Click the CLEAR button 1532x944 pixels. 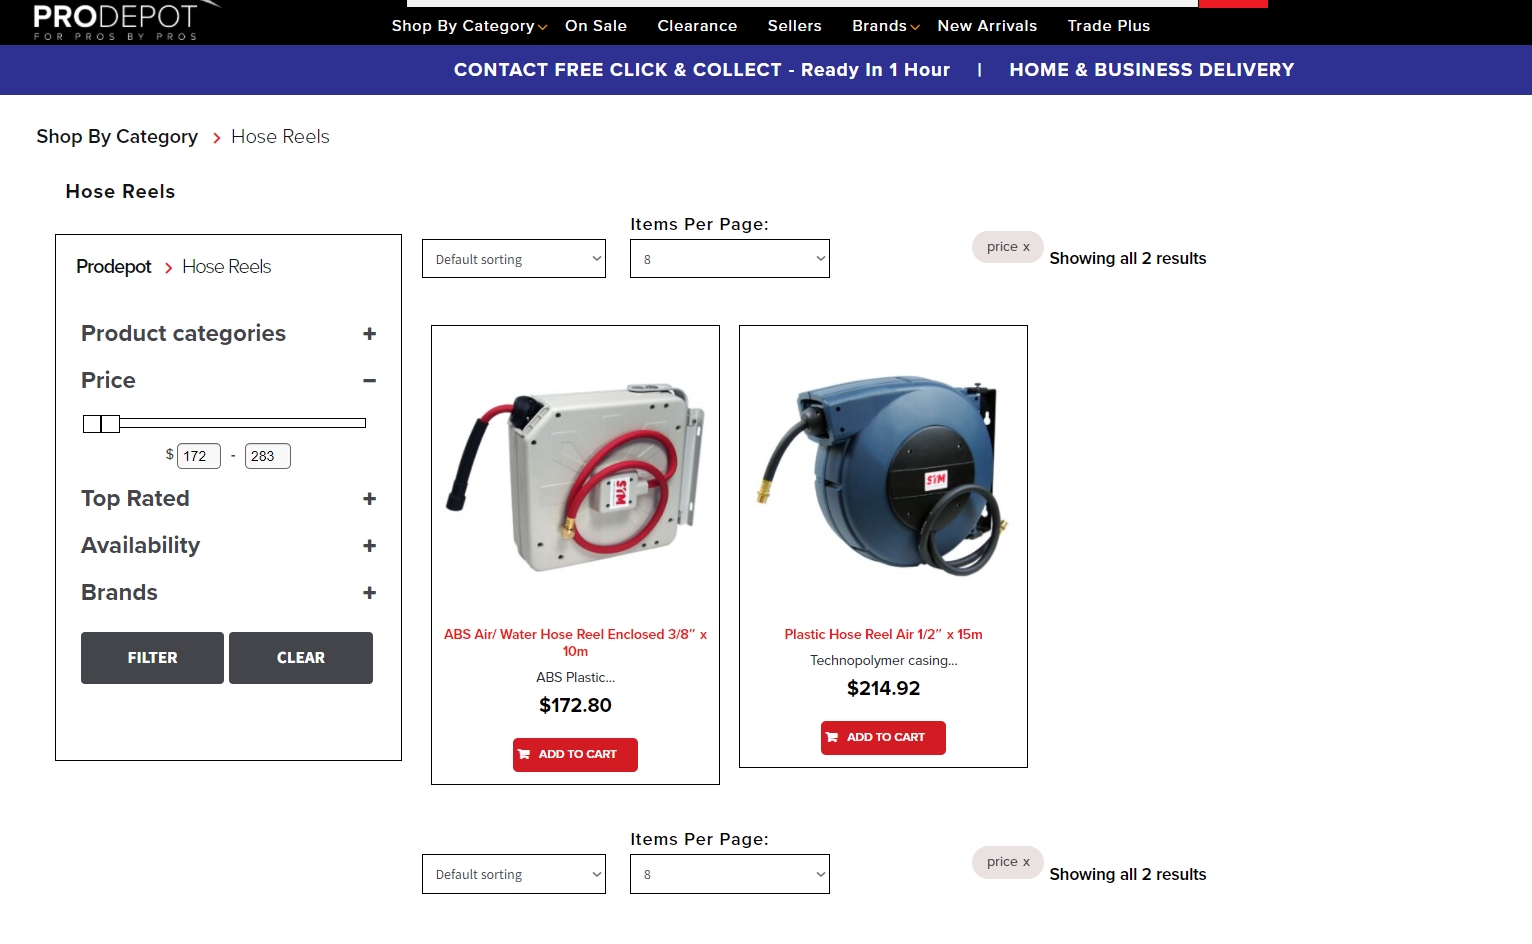click(301, 658)
